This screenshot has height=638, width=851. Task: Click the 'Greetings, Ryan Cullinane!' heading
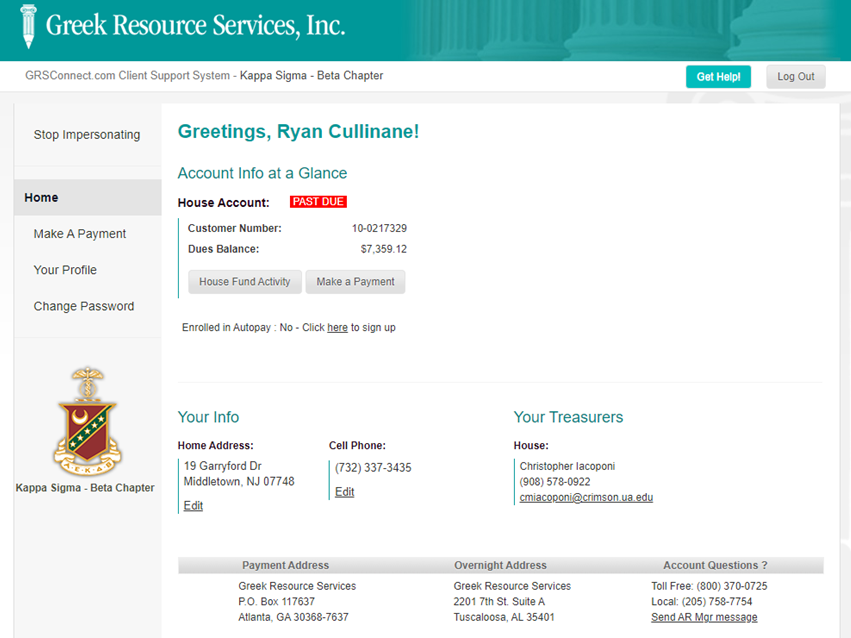299,131
